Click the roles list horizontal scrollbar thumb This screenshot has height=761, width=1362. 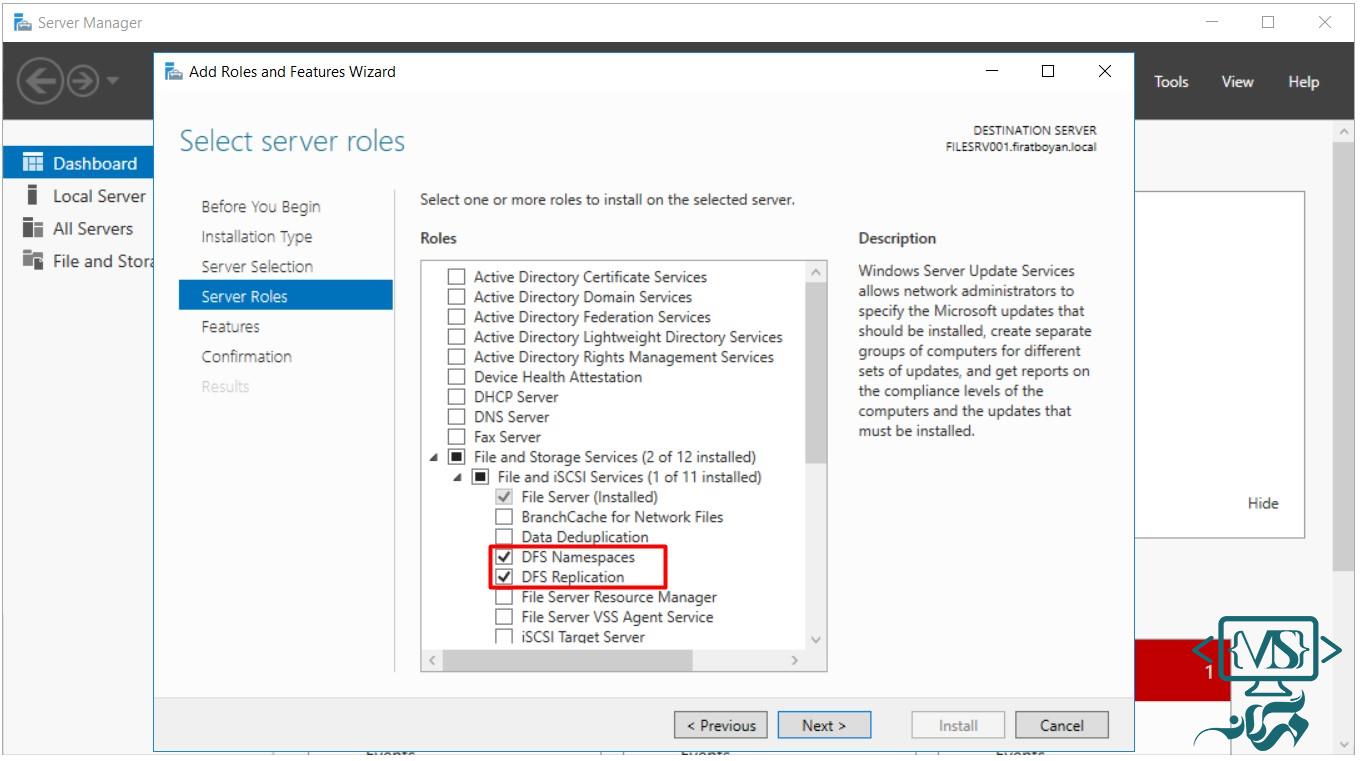[x=567, y=660]
